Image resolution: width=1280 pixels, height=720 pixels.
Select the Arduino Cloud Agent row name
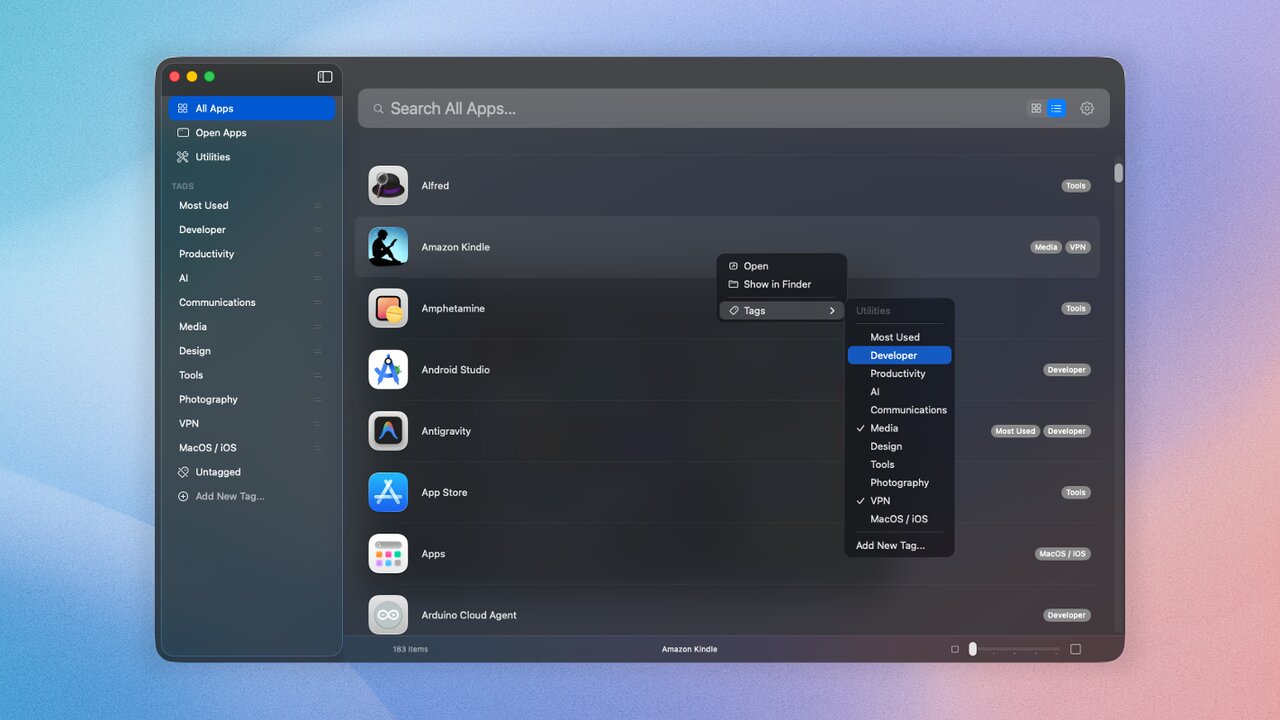469,615
